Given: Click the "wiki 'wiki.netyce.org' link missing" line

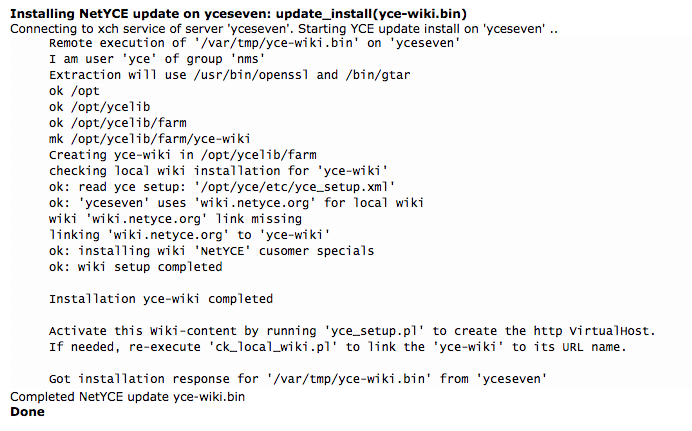Looking at the screenshot, I should coord(175,218).
